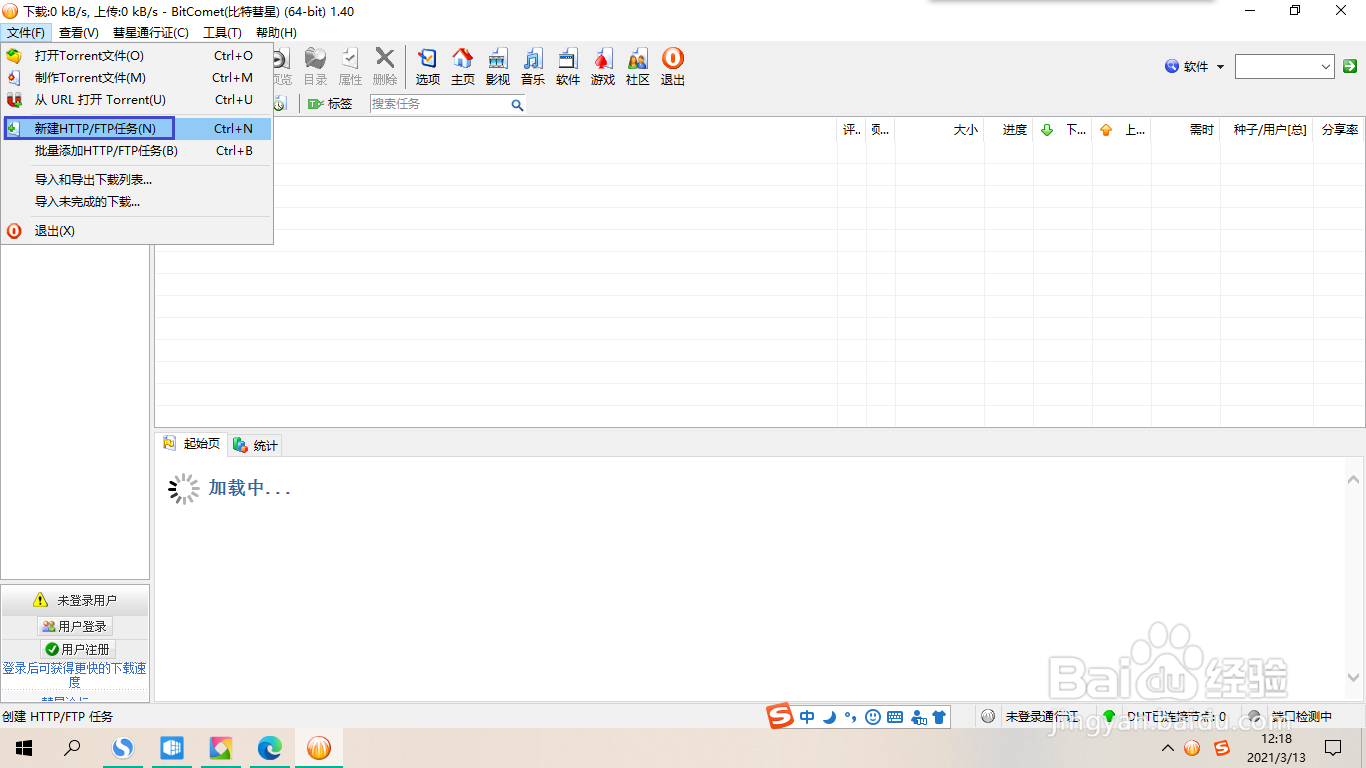The image size is (1366, 768).
Task: Open Microsoft Edge from the taskbar
Action: coord(270,748)
